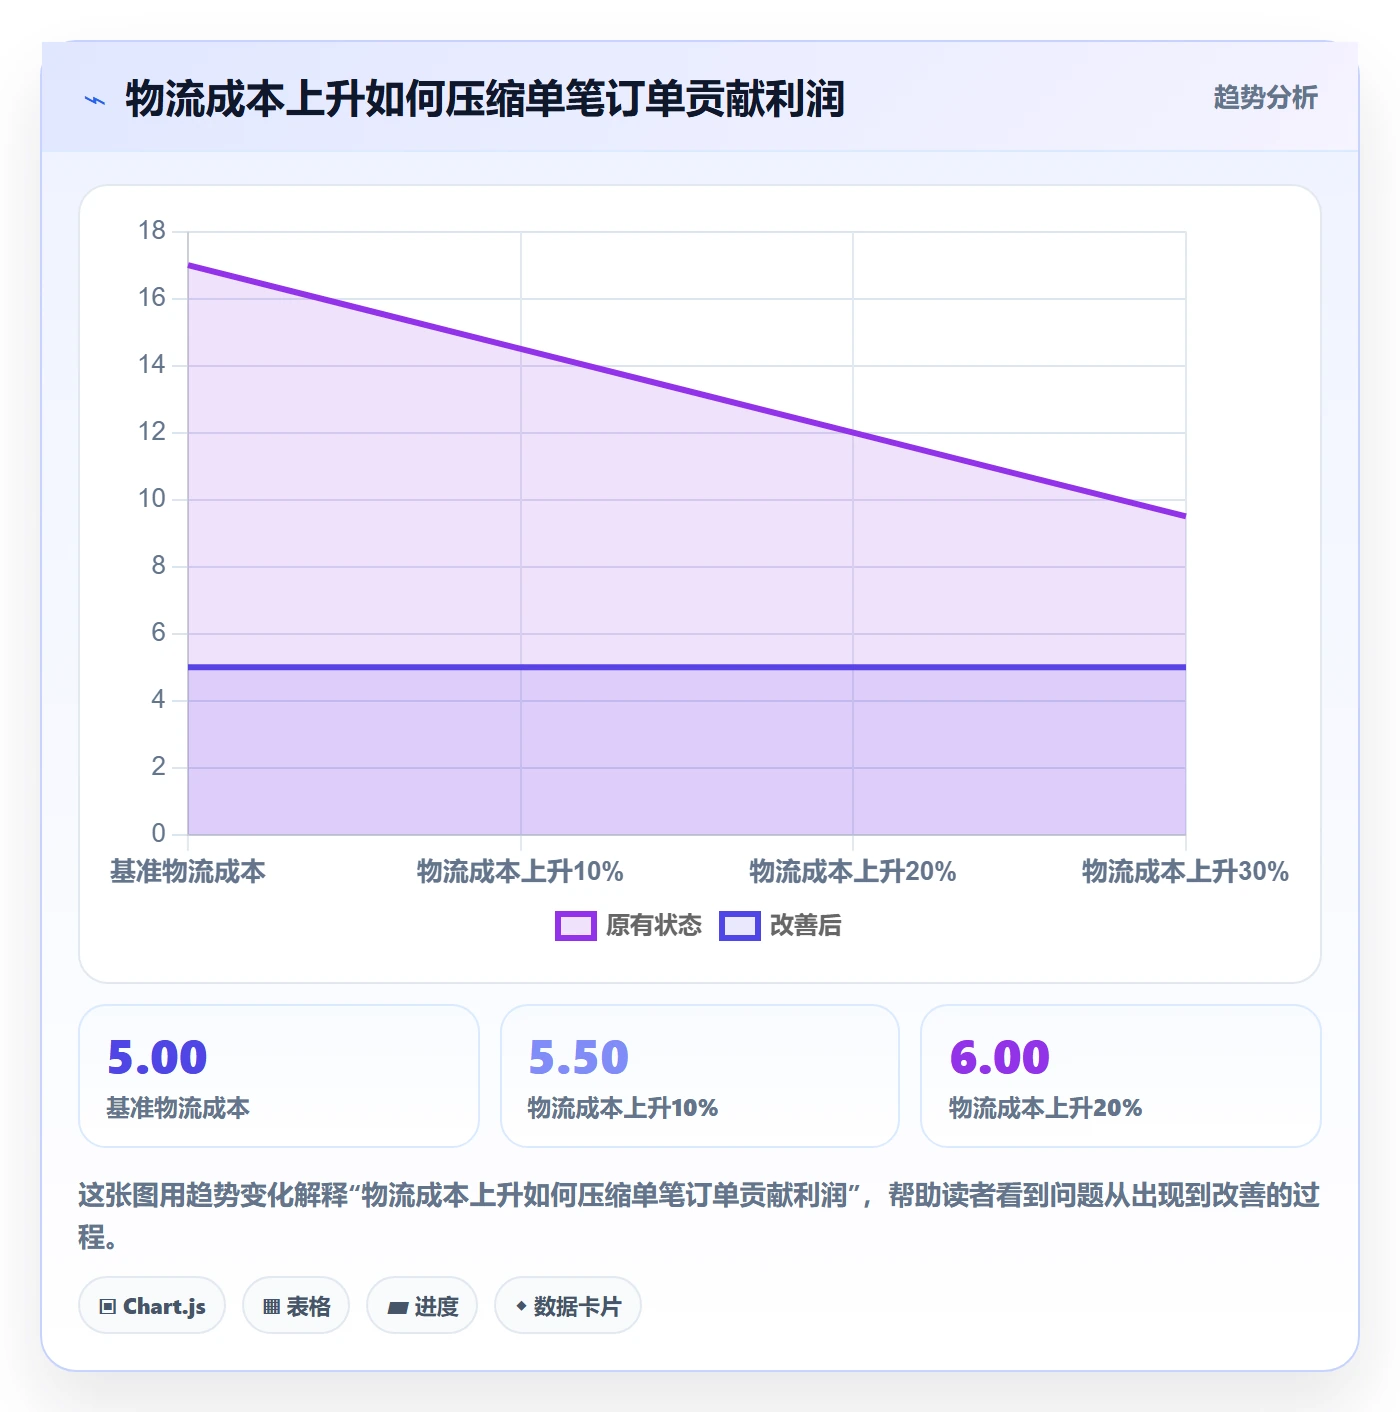Click the 数据卡片 tag chip
This screenshot has height=1412, width=1400.
point(568,1305)
